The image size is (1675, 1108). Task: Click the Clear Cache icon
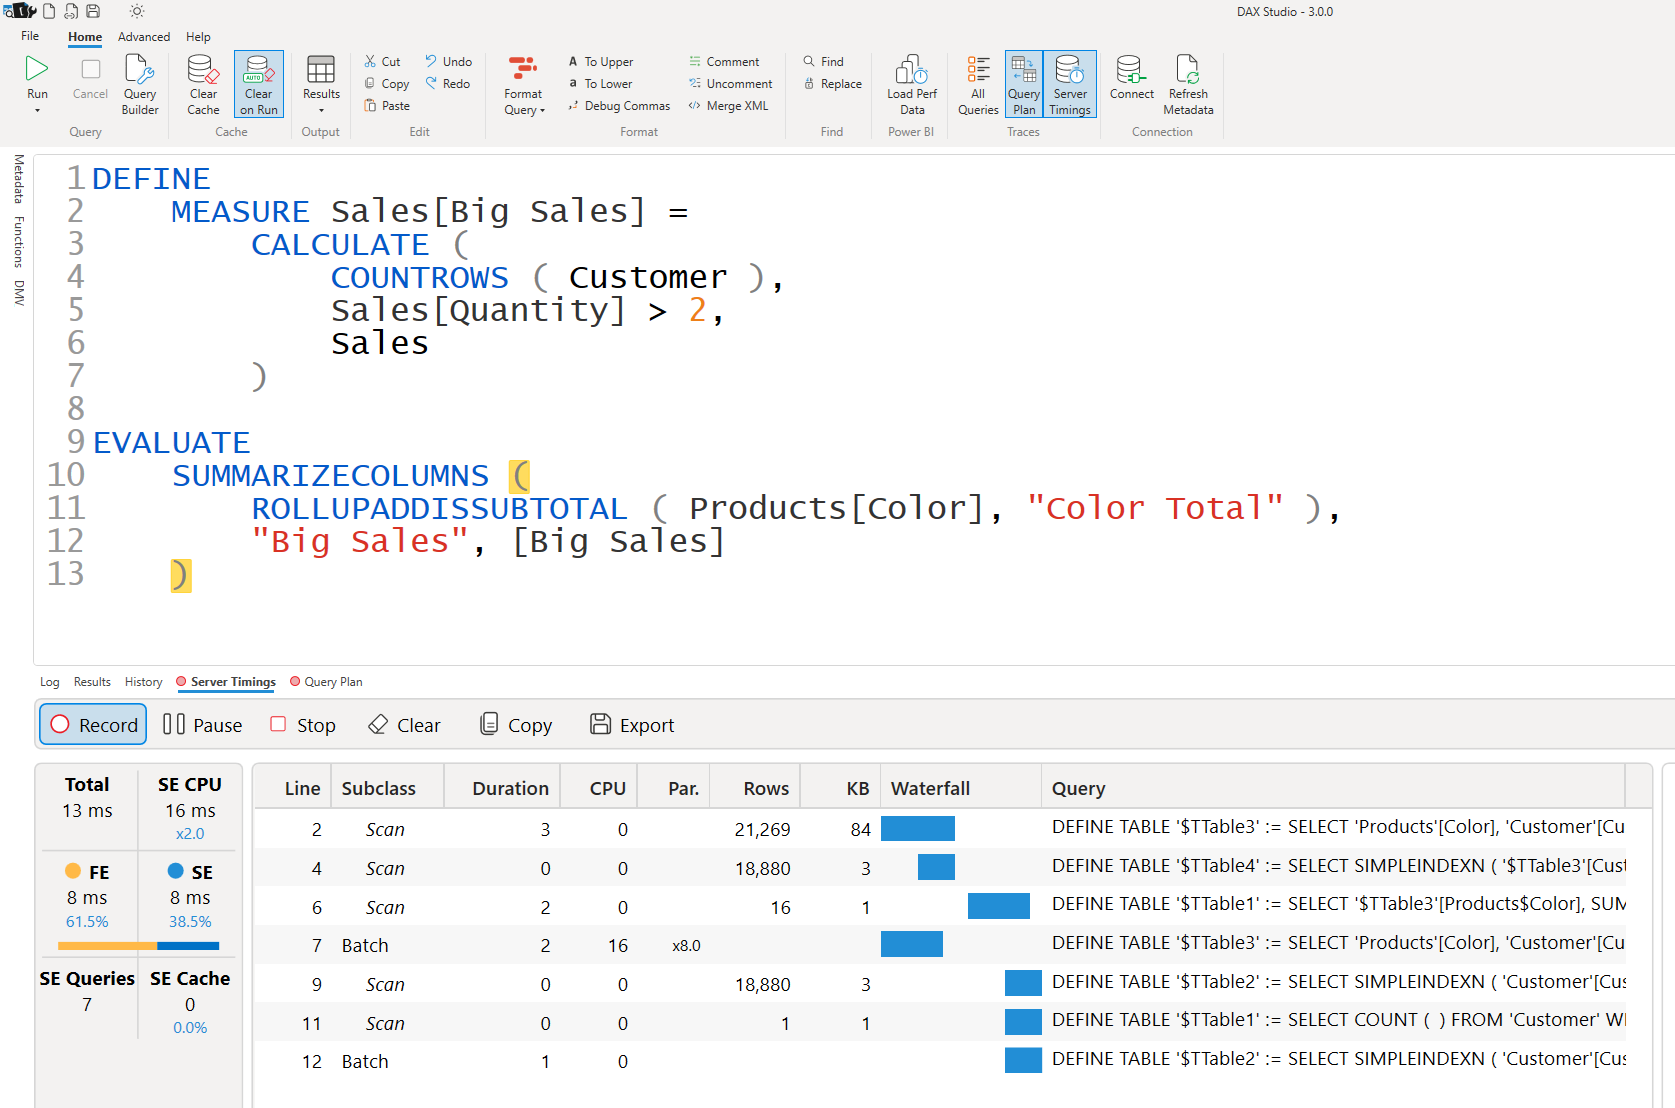pos(203,84)
